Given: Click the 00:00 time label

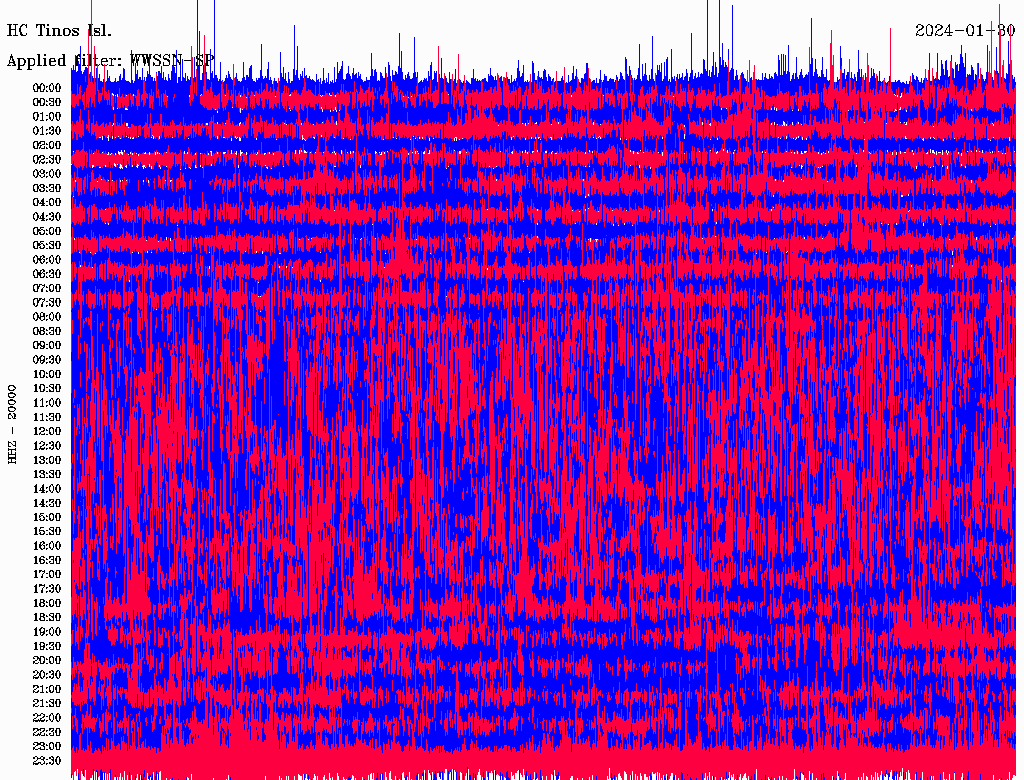Looking at the screenshot, I should 47,88.
